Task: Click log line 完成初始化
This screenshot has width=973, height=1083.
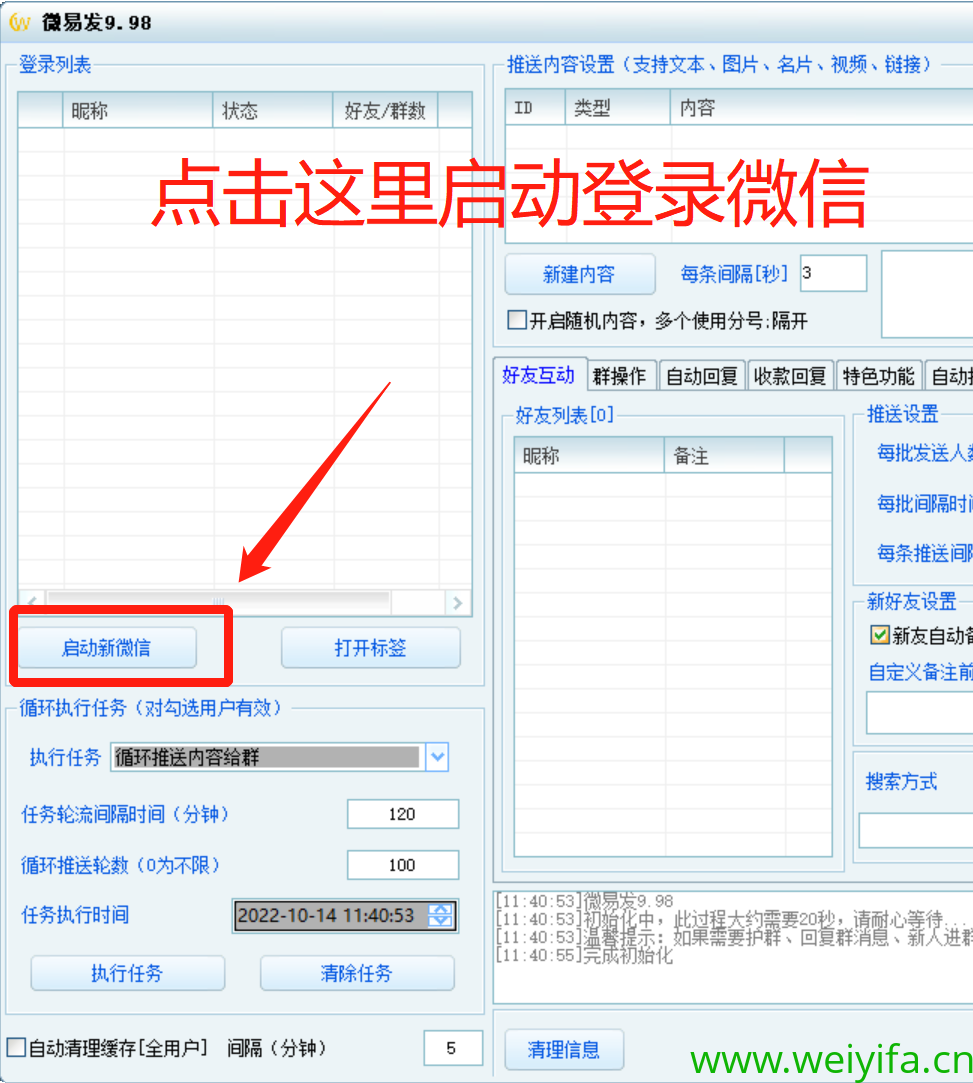Action: coord(584,956)
